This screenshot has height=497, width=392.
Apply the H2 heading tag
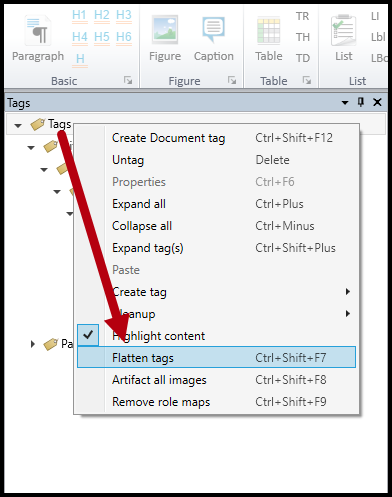(x=102, y=16)
